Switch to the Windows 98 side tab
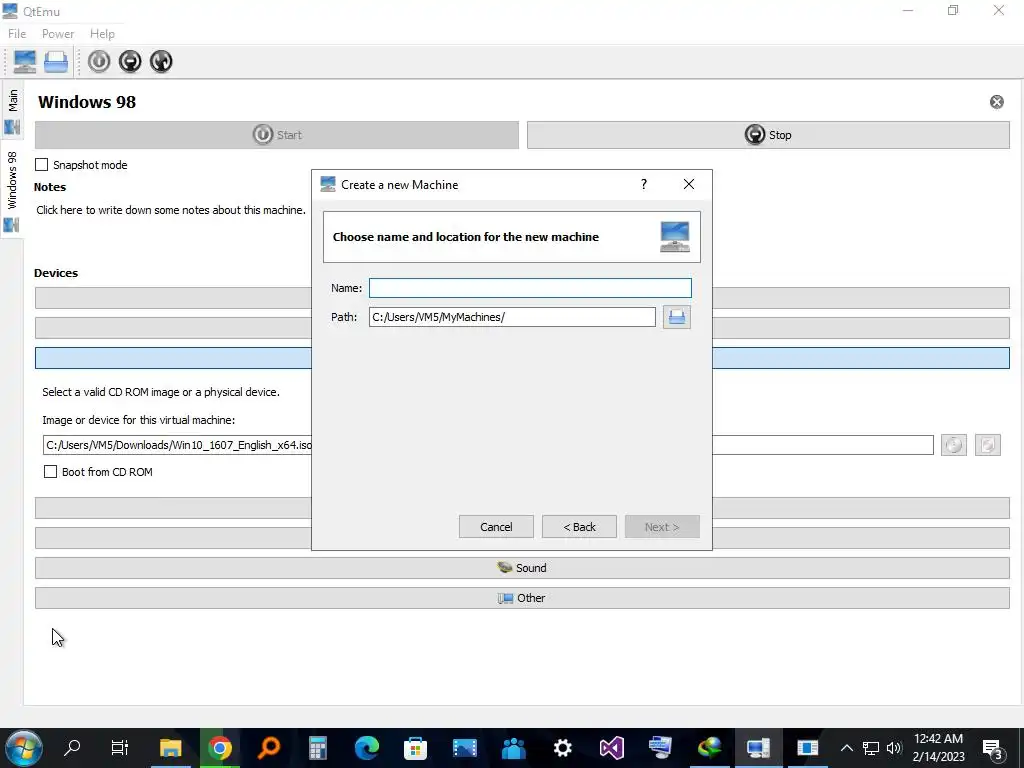The height and width of the screenshot is (768, 1024). pyautogui.click(x=12, y=189)
